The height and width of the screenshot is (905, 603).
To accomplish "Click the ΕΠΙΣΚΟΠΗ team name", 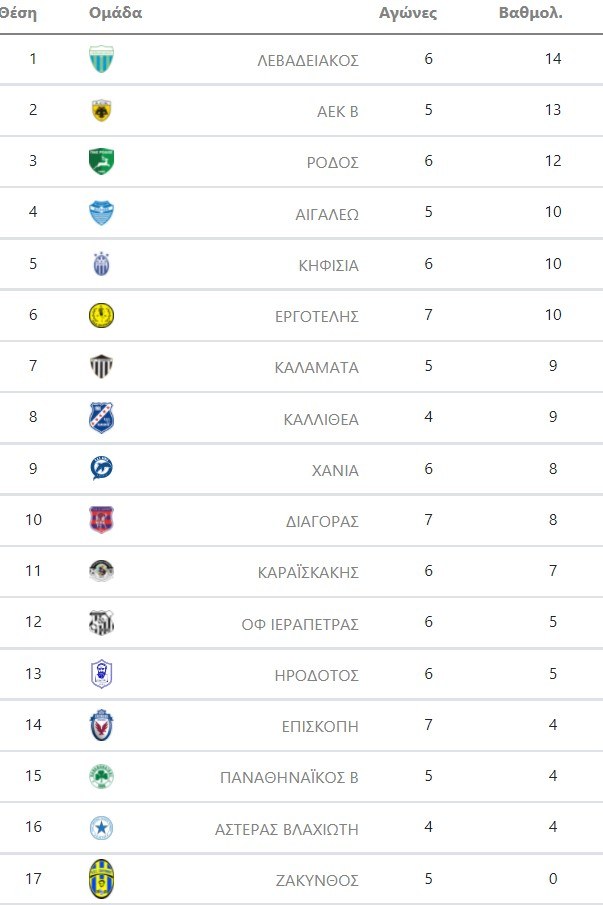I will [320, 726].
